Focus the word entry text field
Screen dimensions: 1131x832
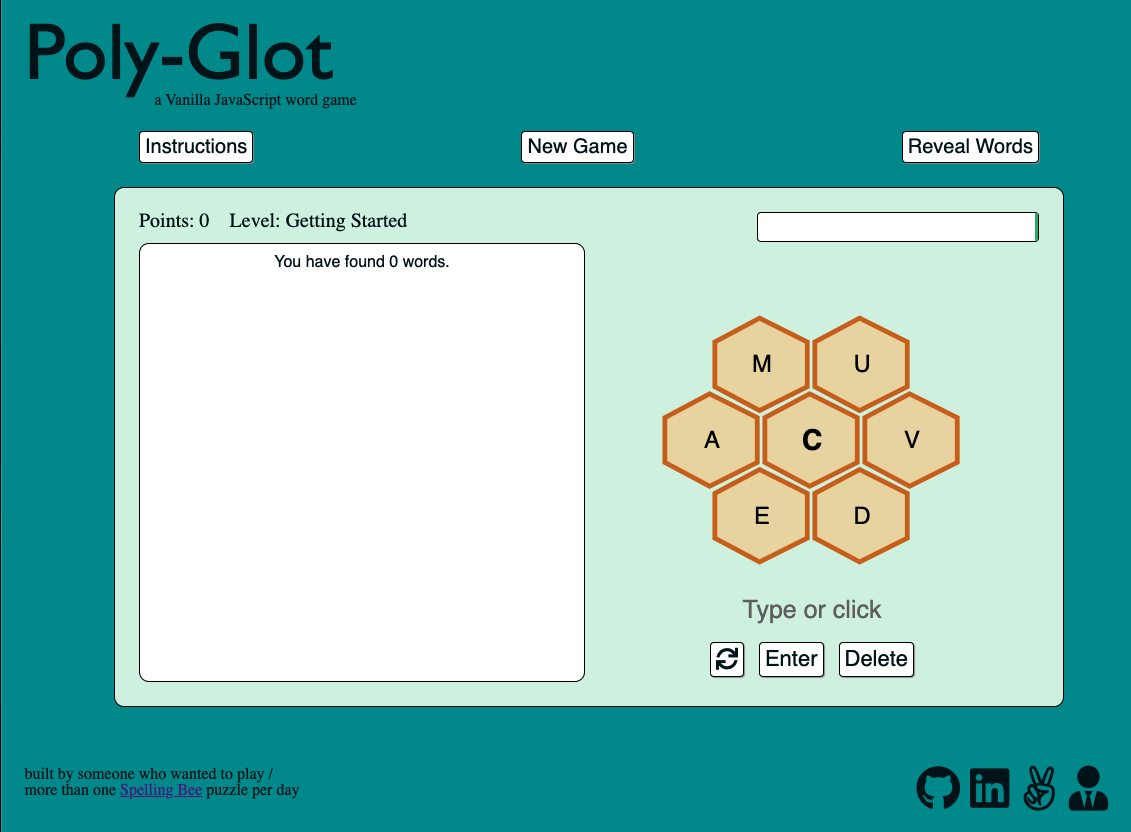[896, 227]
